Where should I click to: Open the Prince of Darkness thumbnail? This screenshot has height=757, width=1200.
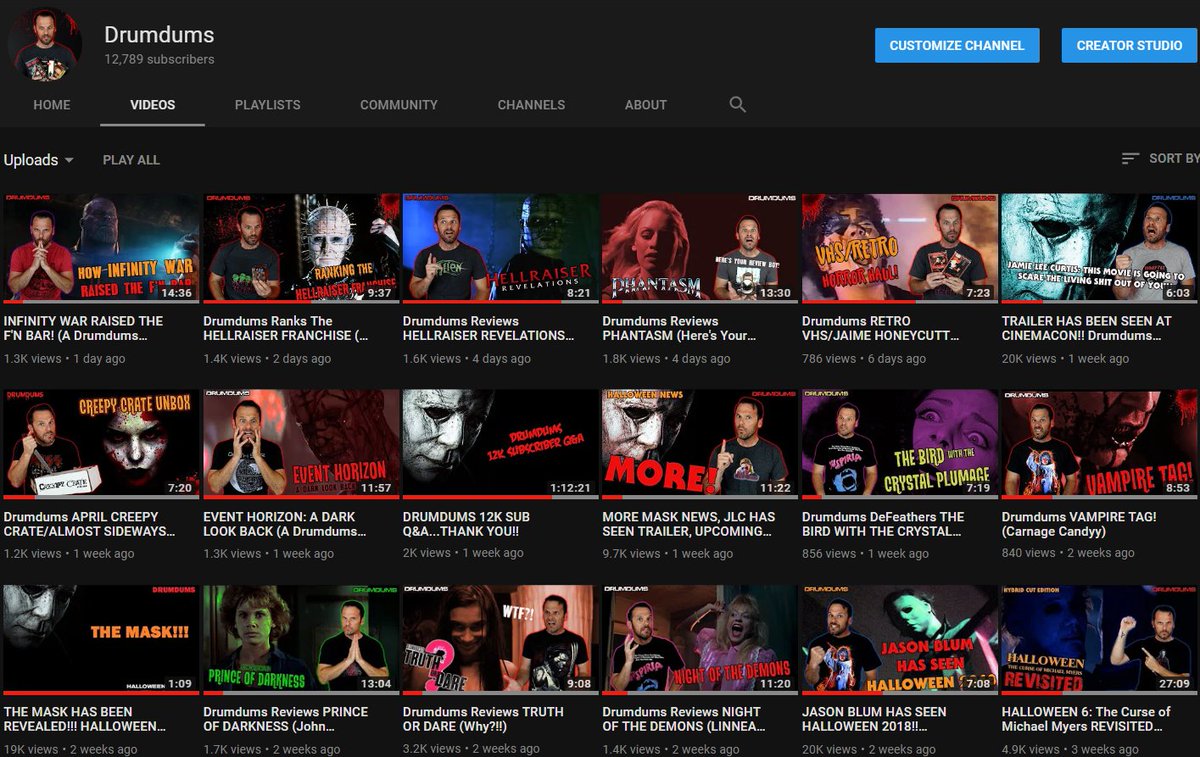(x=301, y=640)
